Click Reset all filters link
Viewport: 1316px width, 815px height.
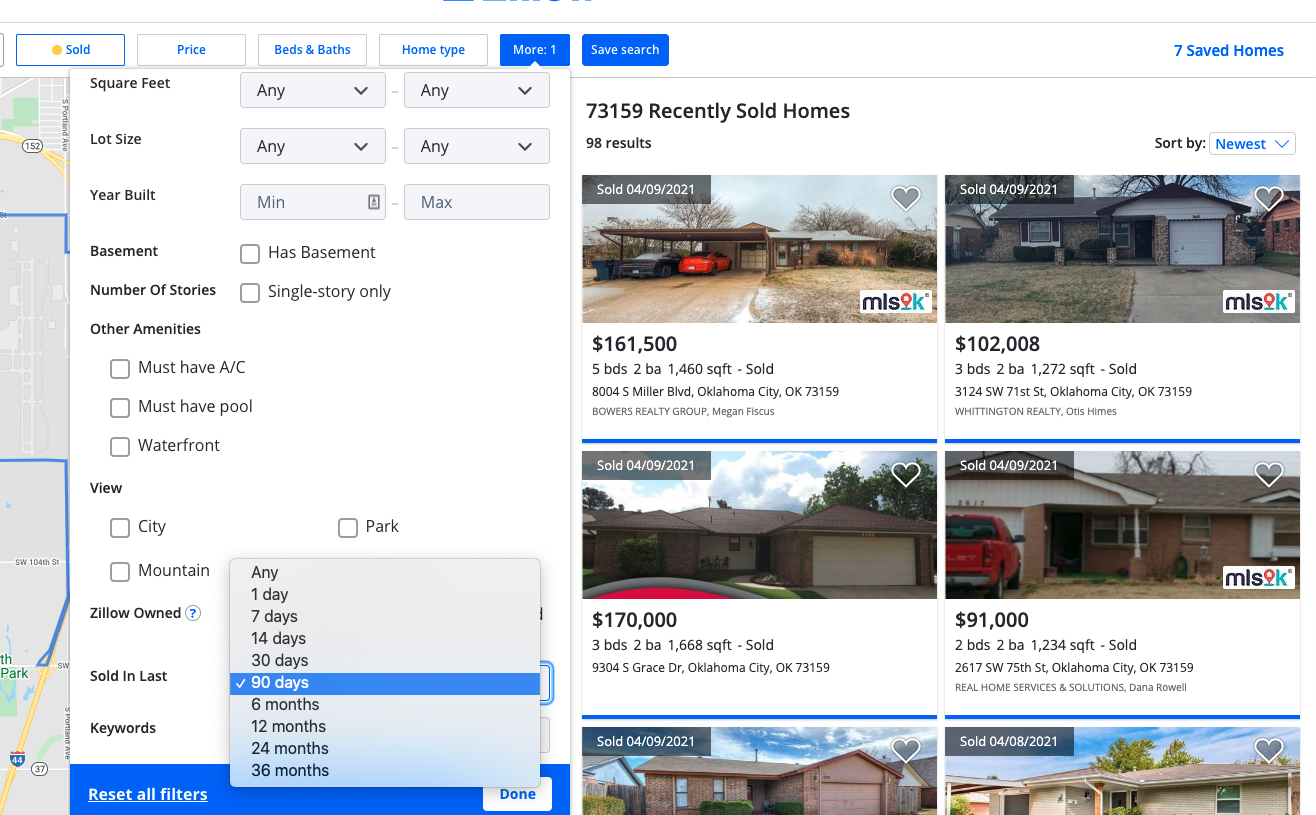[x=148, y=794]
